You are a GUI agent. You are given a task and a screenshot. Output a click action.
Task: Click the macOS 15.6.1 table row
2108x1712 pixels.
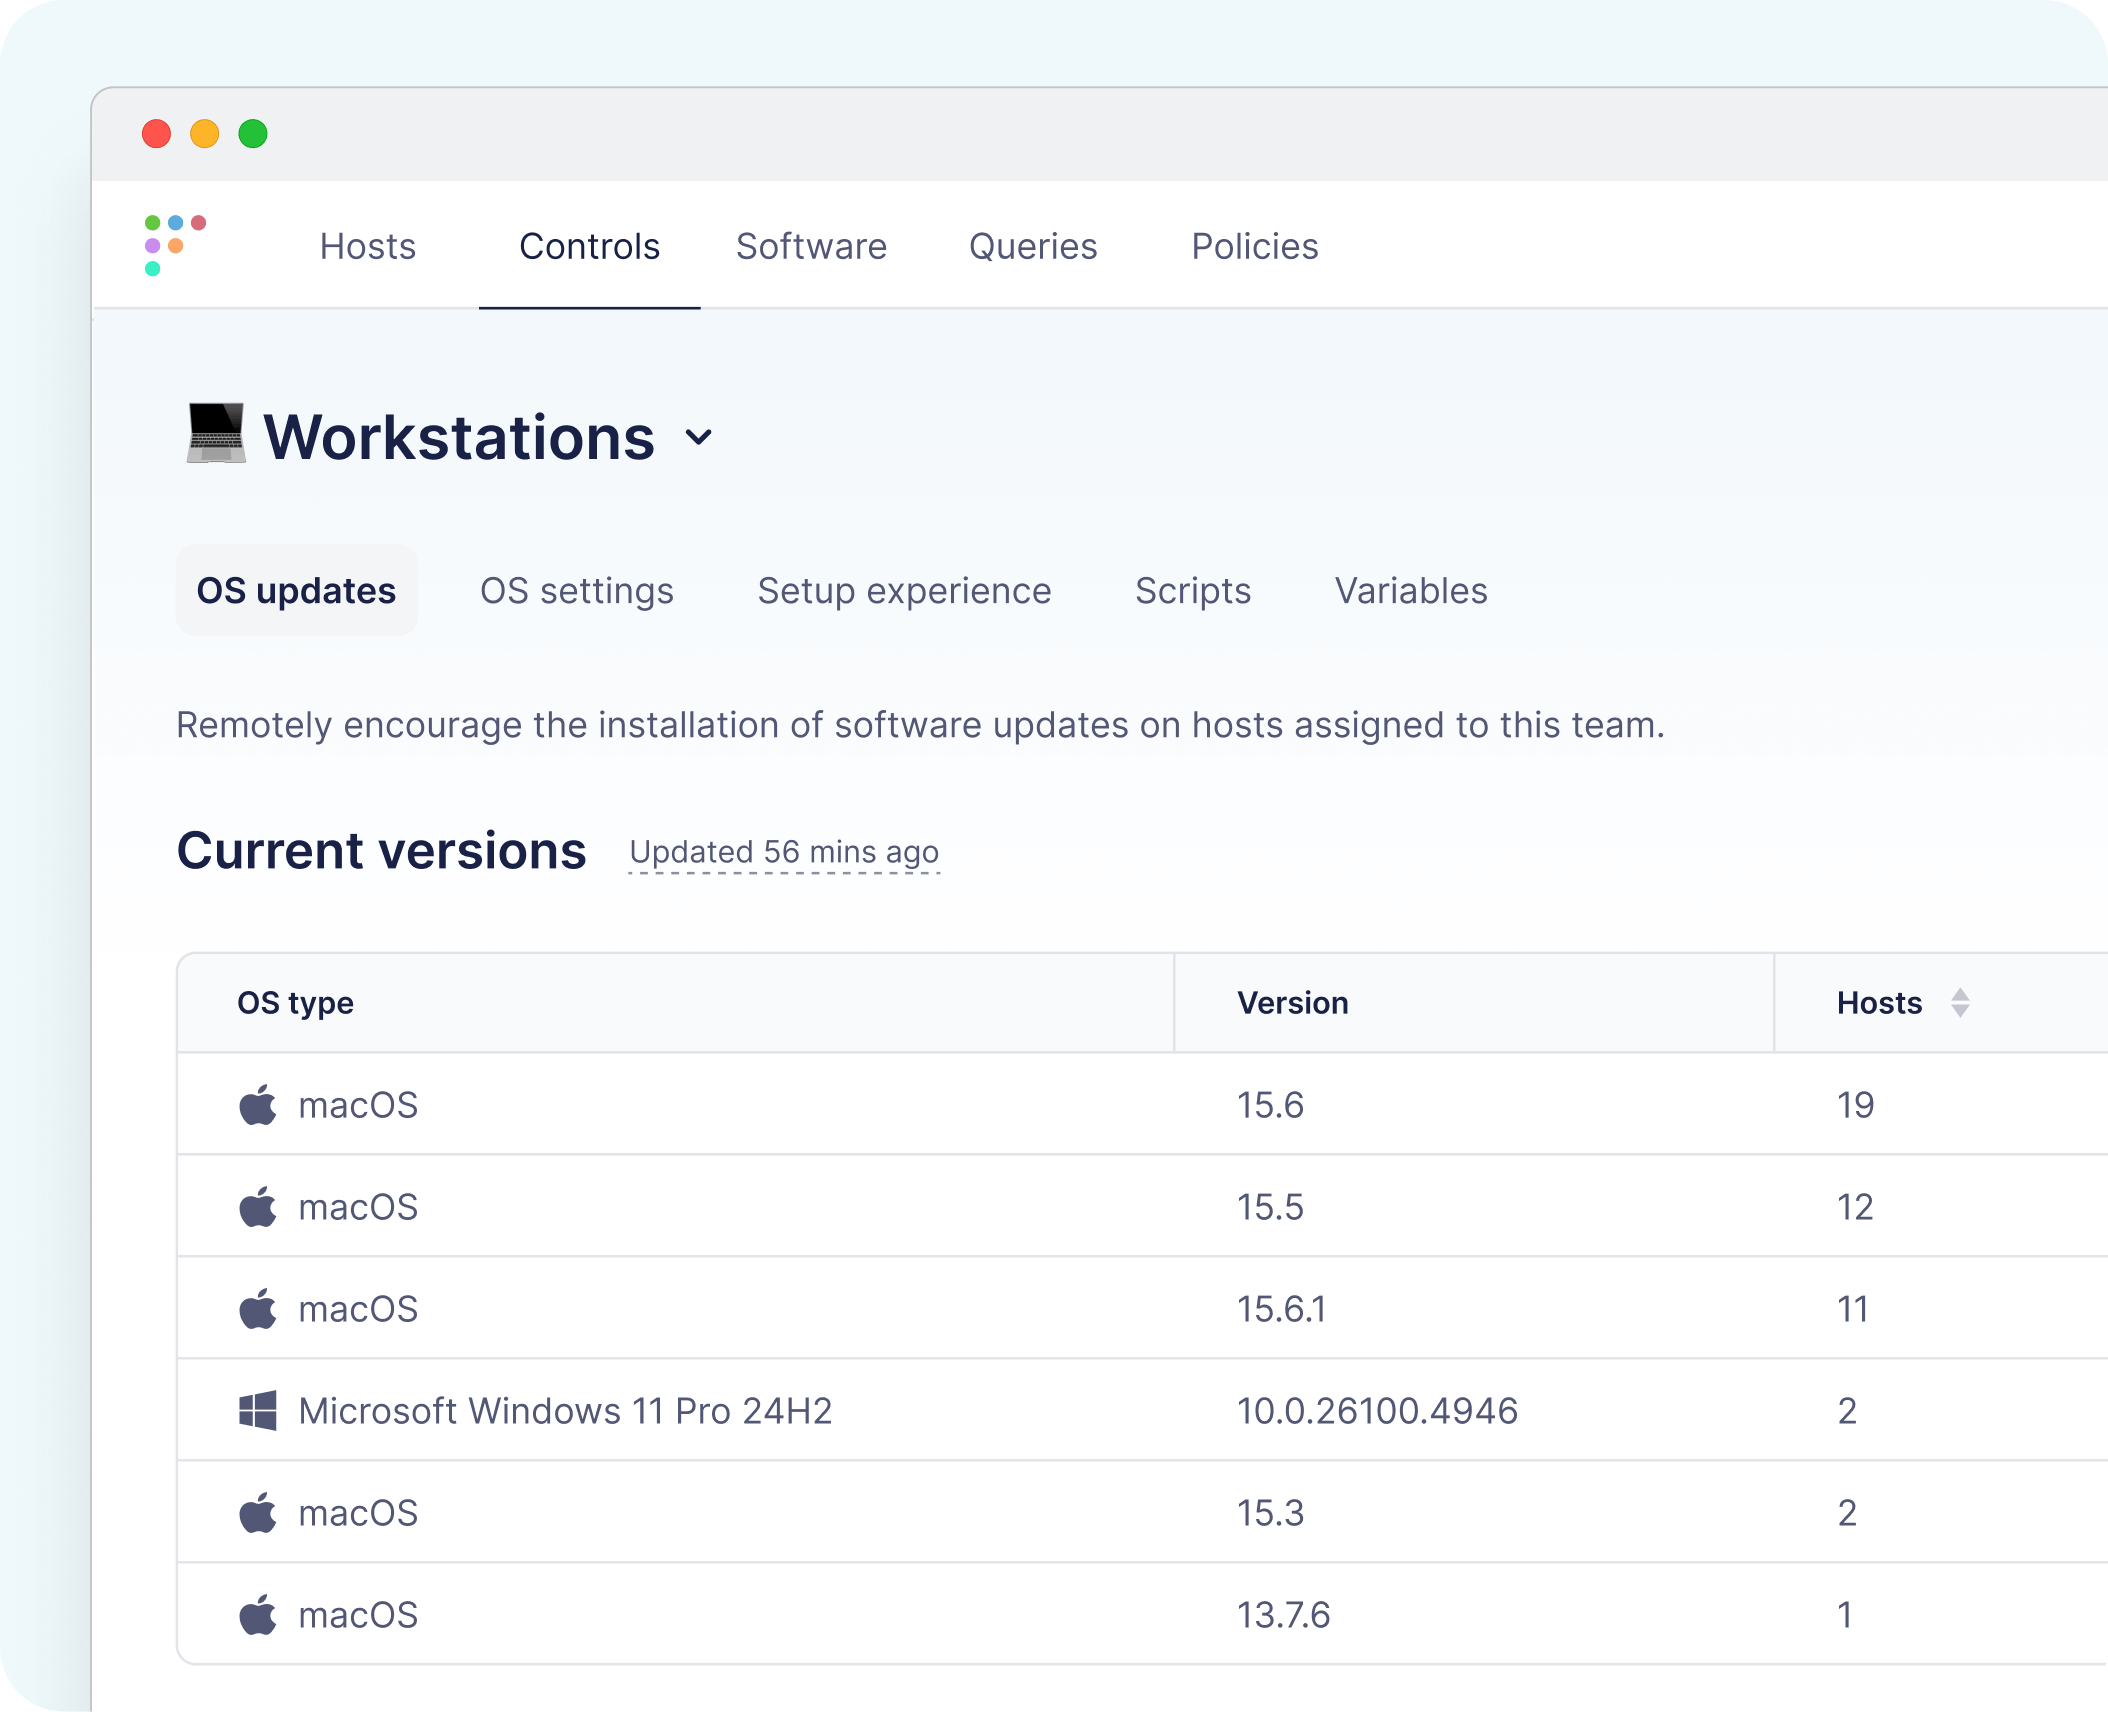pyautogui.click(x=700, y=1309)
